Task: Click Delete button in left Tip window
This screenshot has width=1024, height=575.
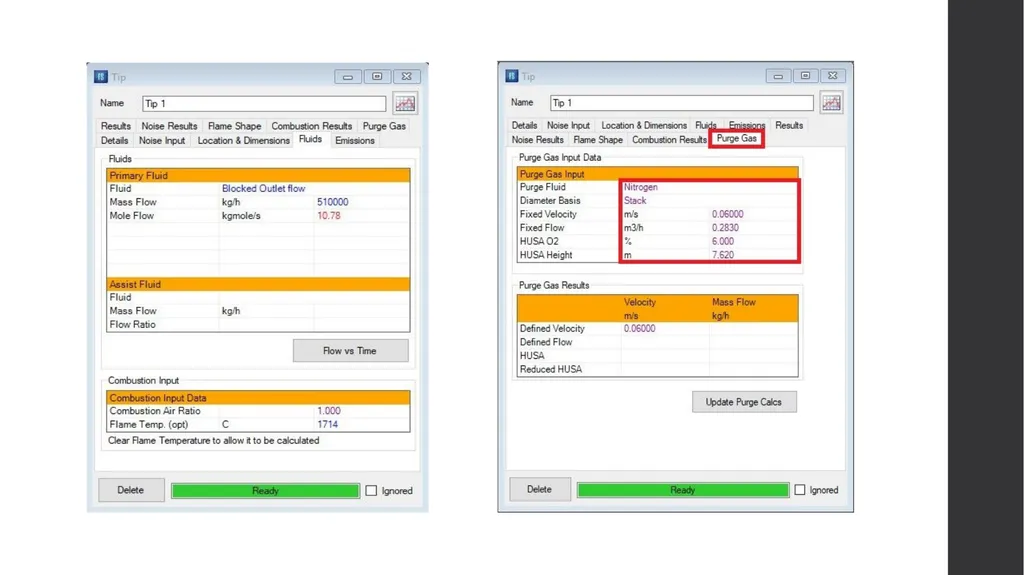Action: click(x=131, y=490)
